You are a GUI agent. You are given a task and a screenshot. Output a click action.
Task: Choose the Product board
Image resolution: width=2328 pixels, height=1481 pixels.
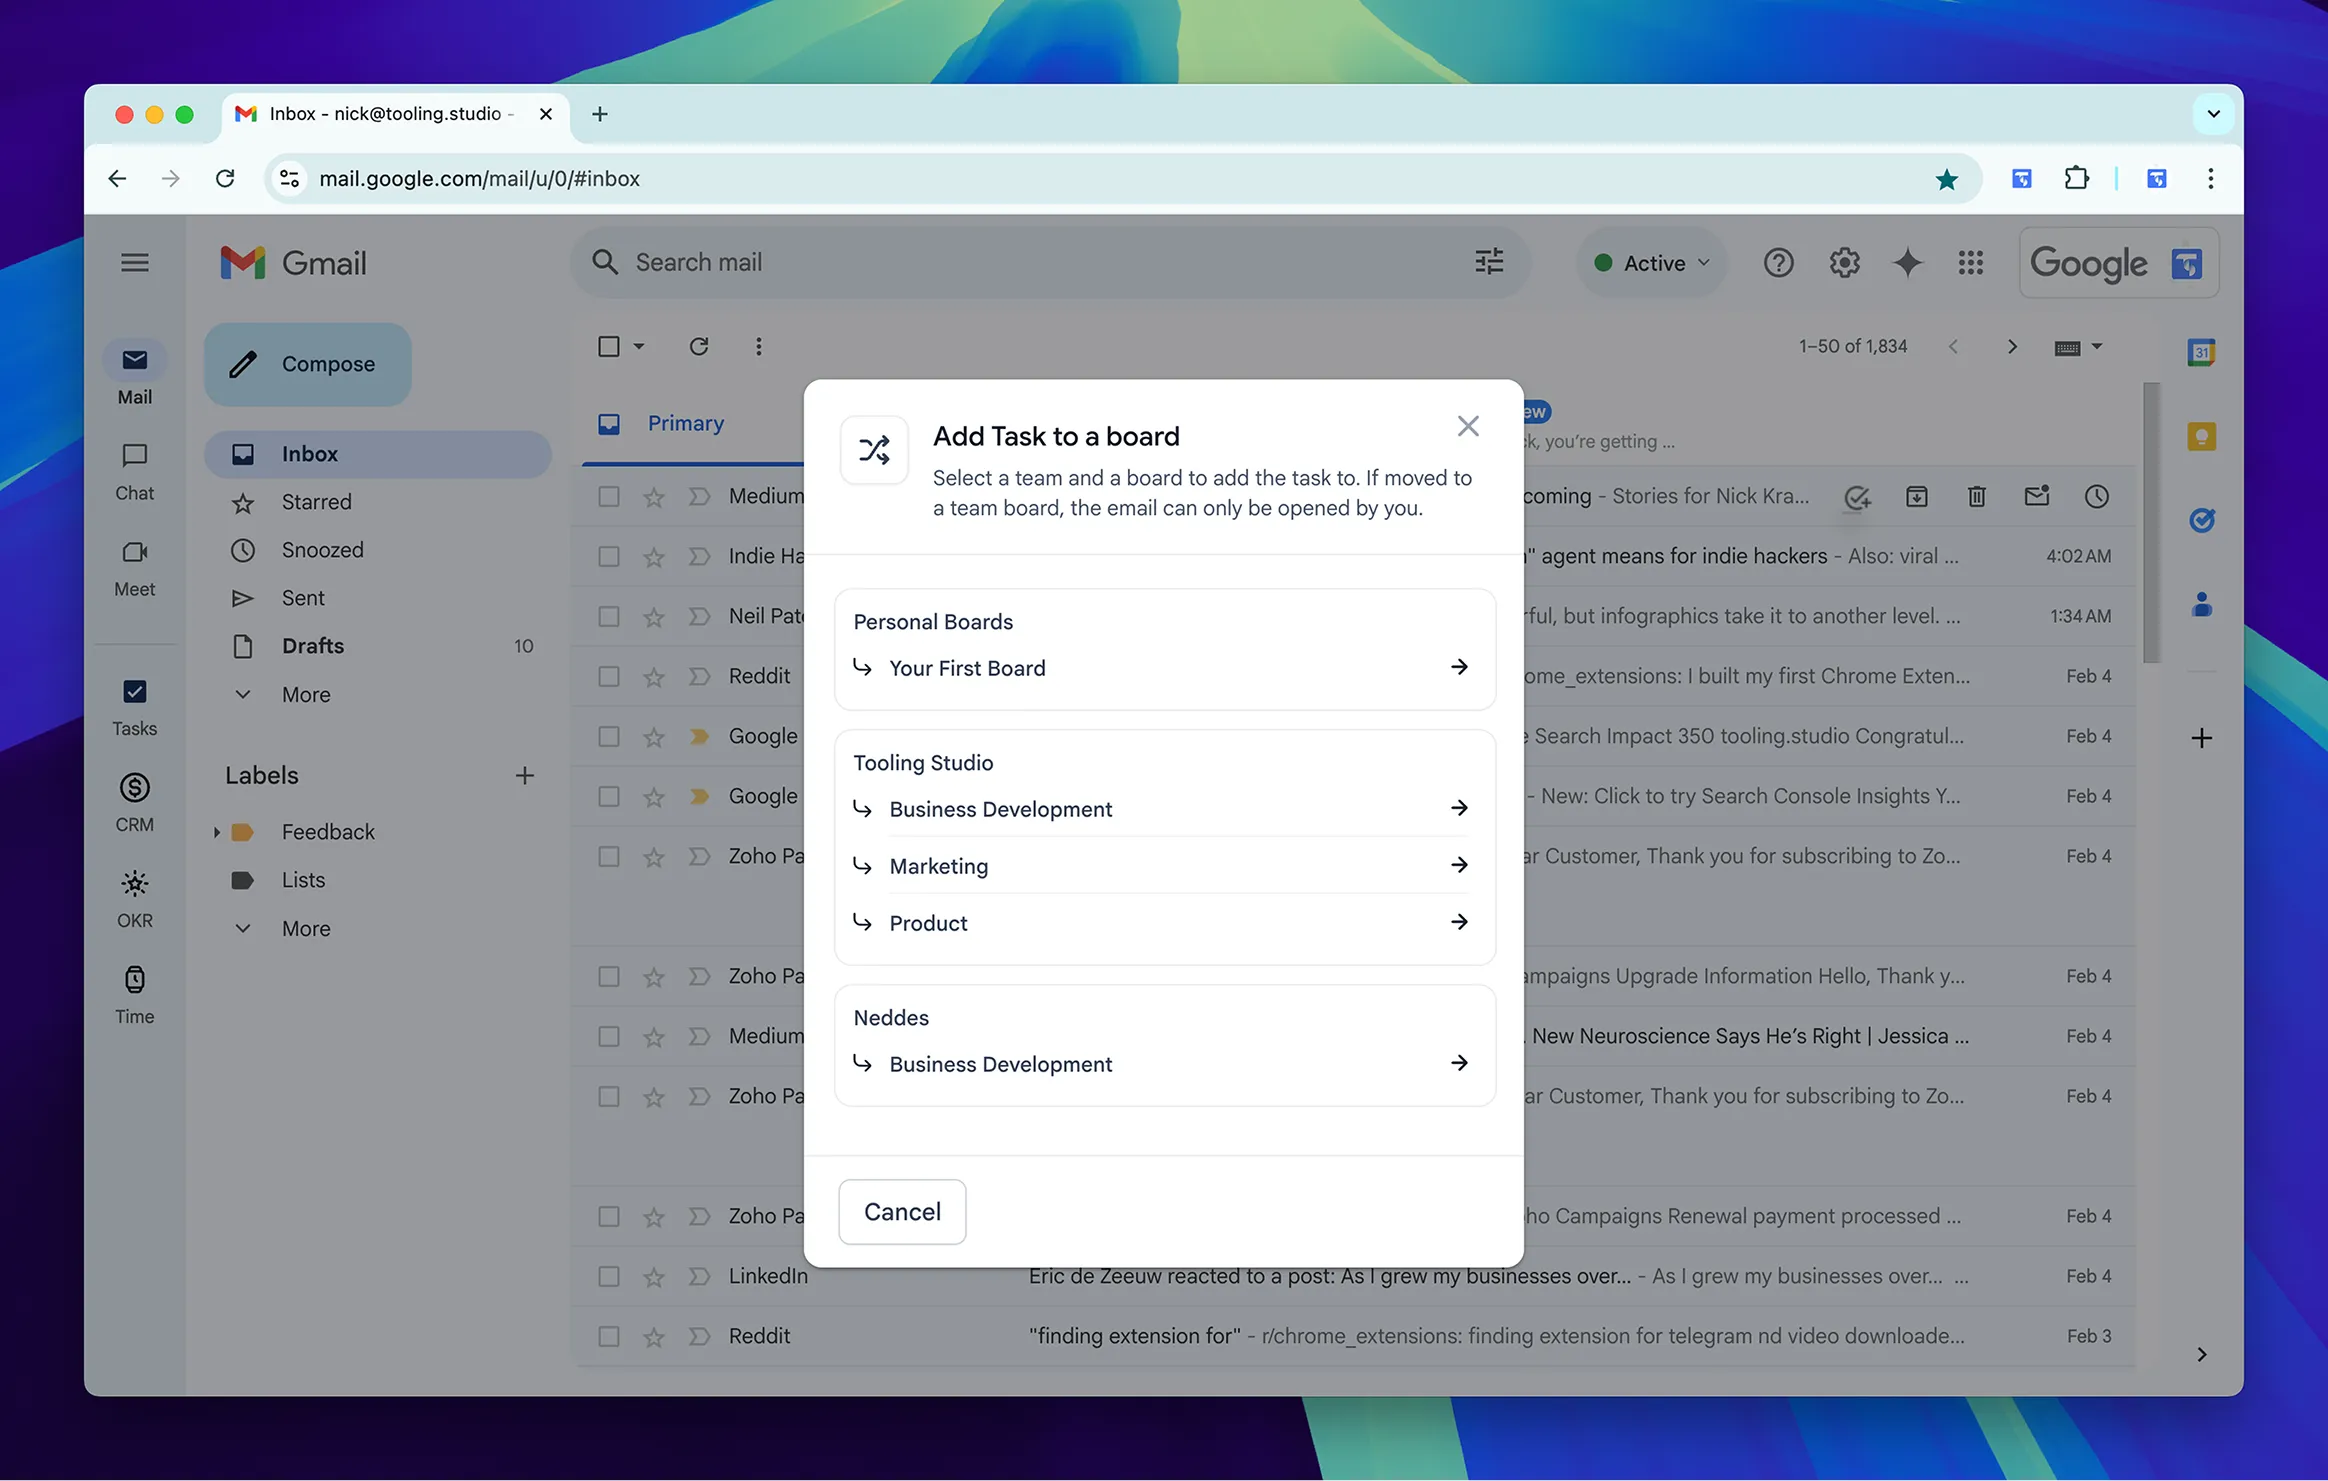1164,922
